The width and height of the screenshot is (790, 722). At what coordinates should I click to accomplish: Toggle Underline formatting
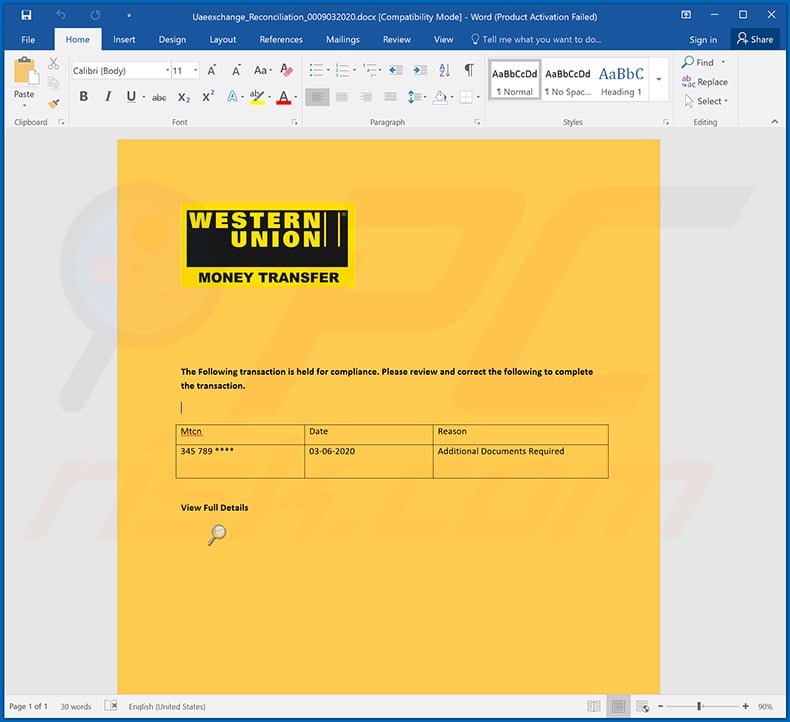click(x=131, y=96)
